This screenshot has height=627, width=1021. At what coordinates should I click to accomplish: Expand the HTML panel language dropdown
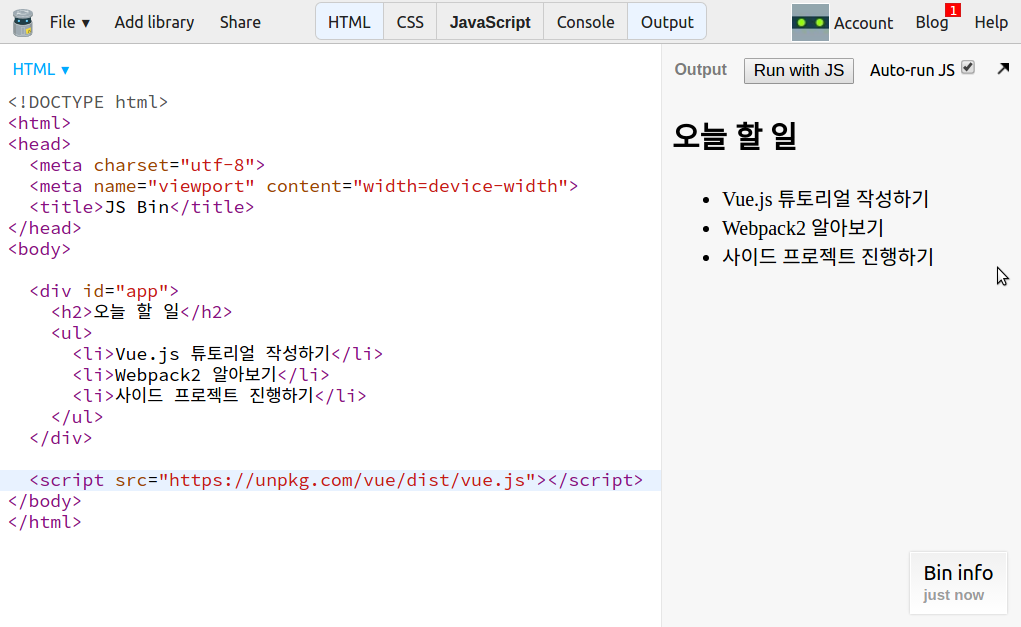(41, 70)
